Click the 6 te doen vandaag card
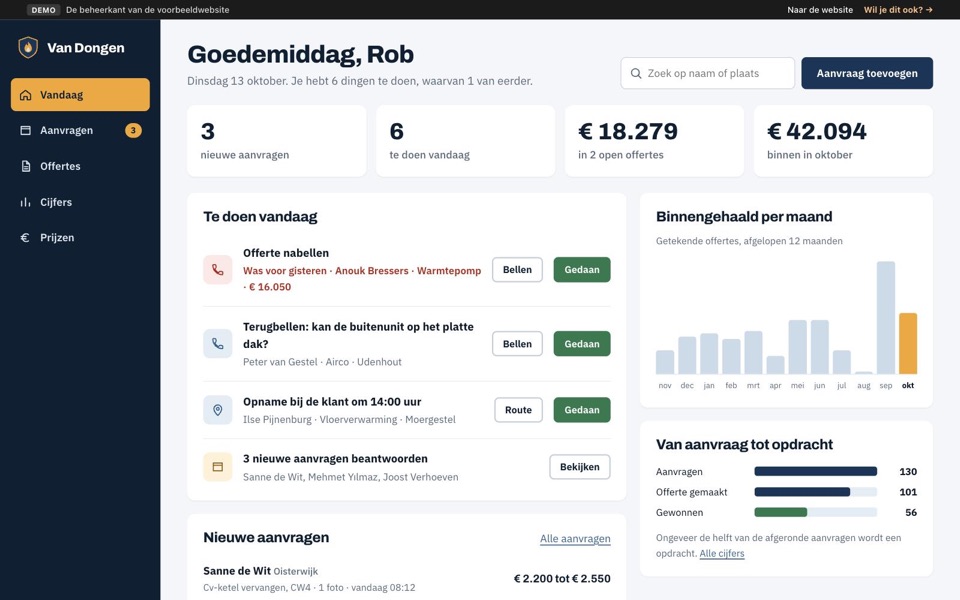This screenshot has width=960, height=600. pos(465,141)
